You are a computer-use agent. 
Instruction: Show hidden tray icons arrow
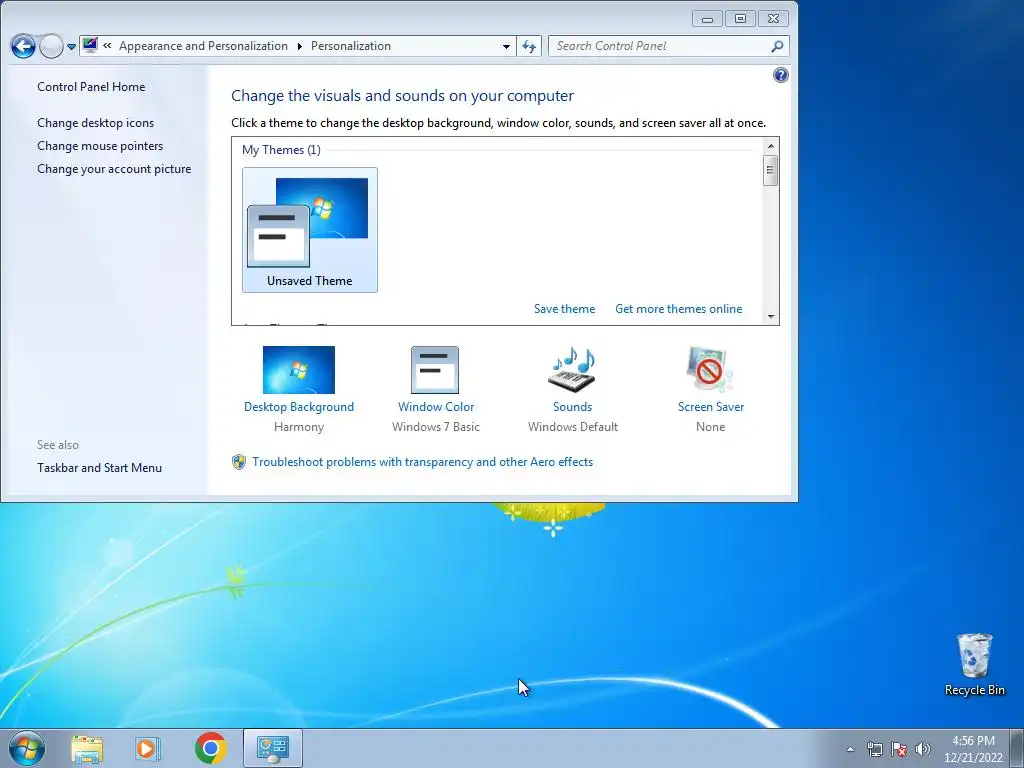click(x=850, y=749)
